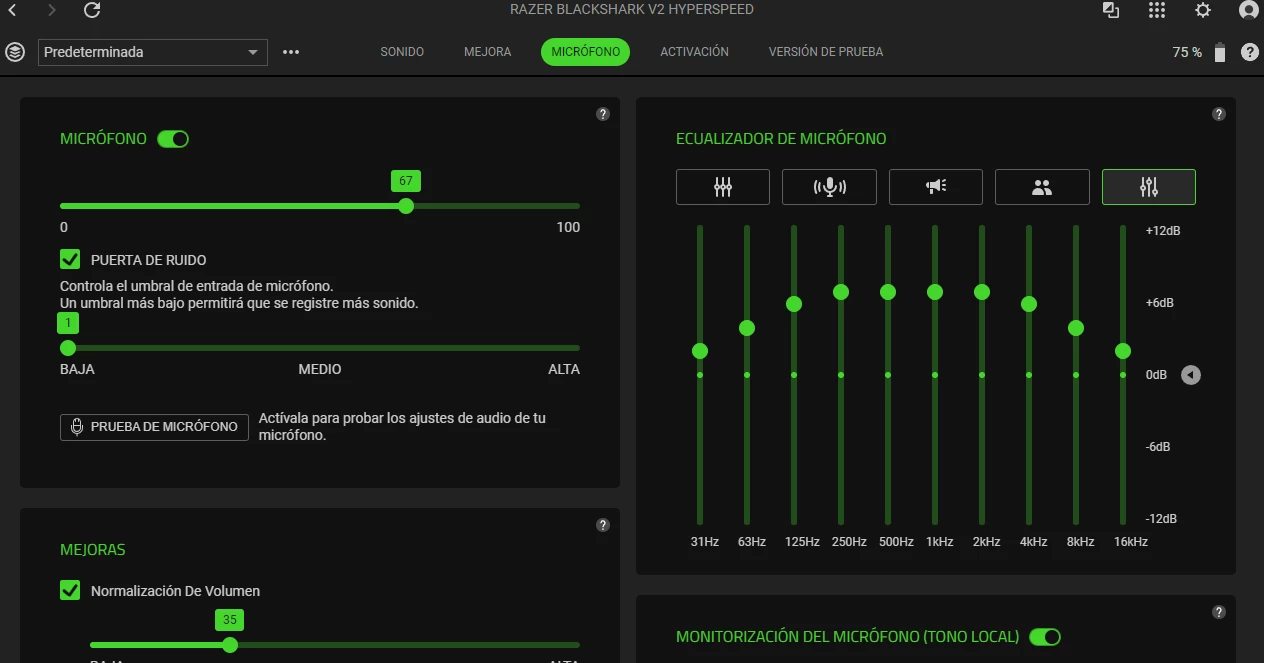Go forward with the right arrow
The image size is (1264, 663).
pos(52,10)
